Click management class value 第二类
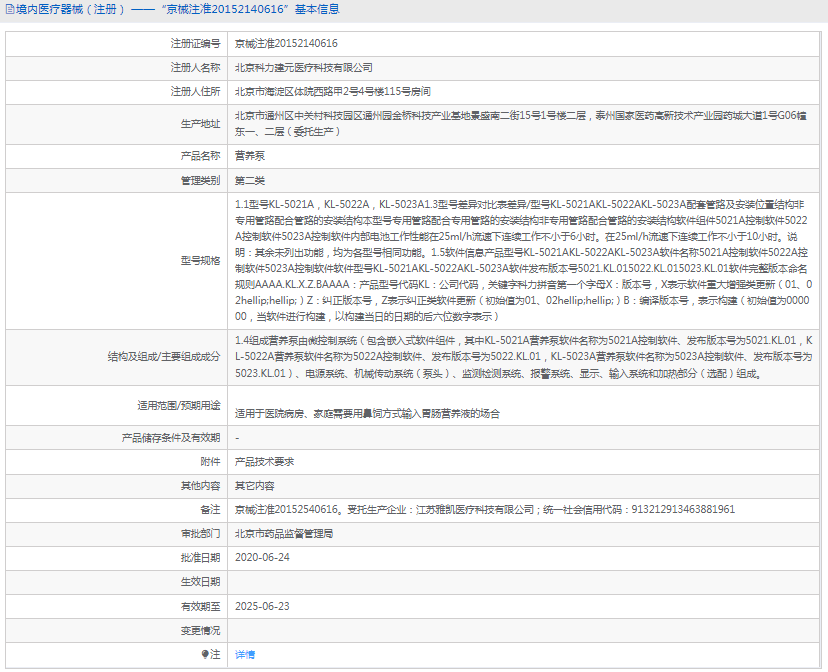 (250, 181)
